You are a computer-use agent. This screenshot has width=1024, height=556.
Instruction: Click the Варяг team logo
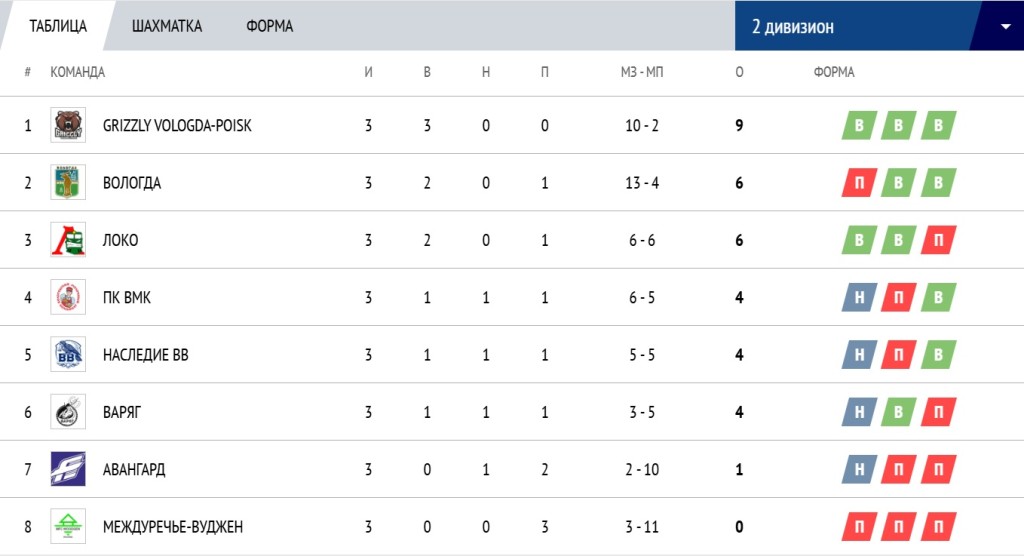[x=68, y=412]
